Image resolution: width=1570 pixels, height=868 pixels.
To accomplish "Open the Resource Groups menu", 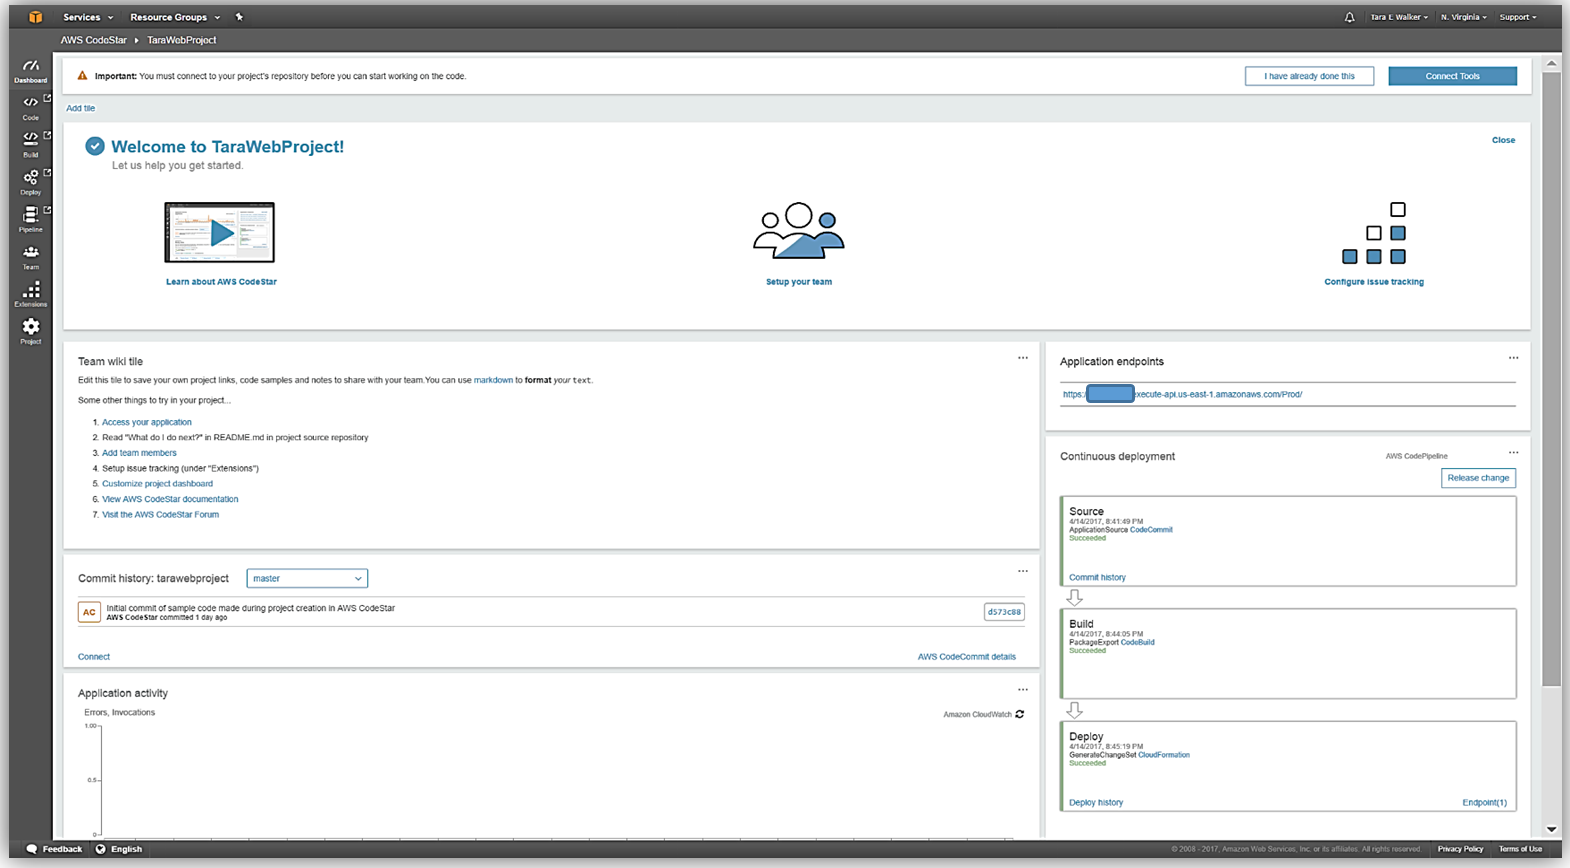I will click(x=174, y=17).
